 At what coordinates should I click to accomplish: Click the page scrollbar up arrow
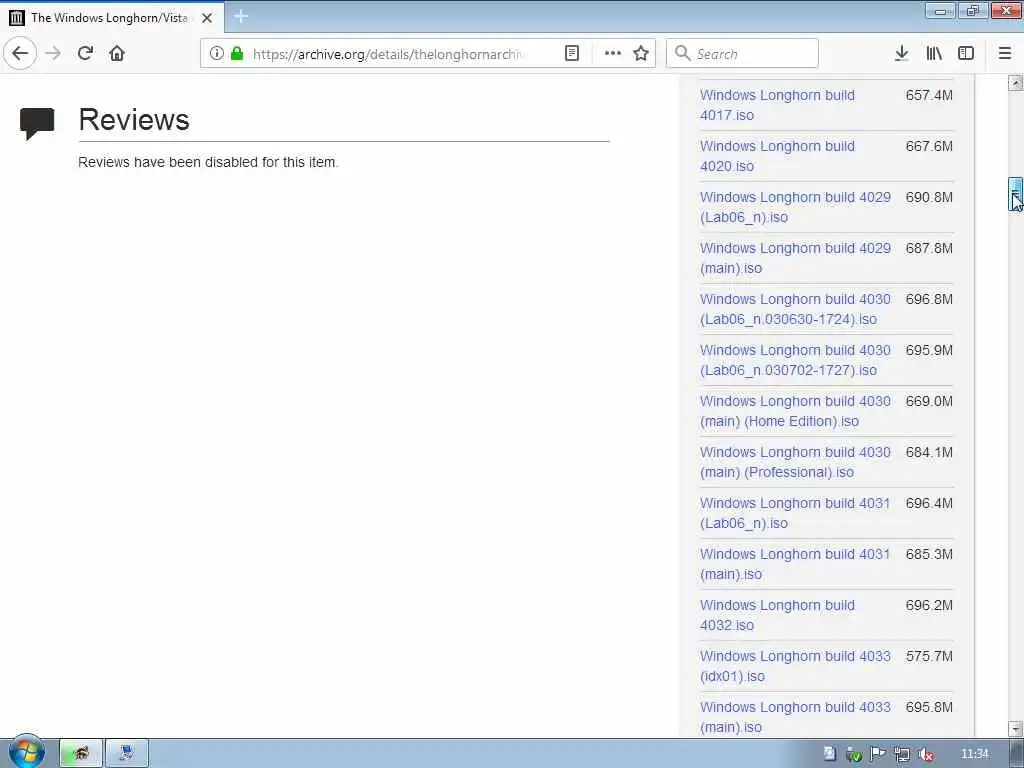click(1015, 82)
